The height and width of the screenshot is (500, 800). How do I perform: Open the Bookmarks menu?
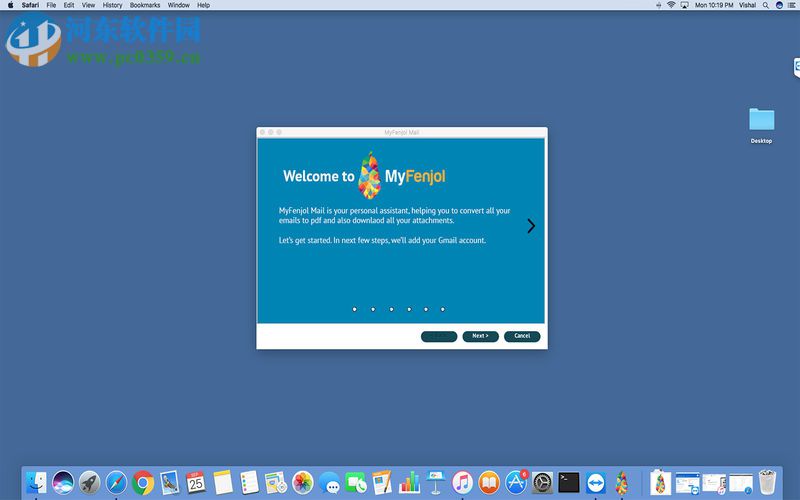tap(145, 5)
